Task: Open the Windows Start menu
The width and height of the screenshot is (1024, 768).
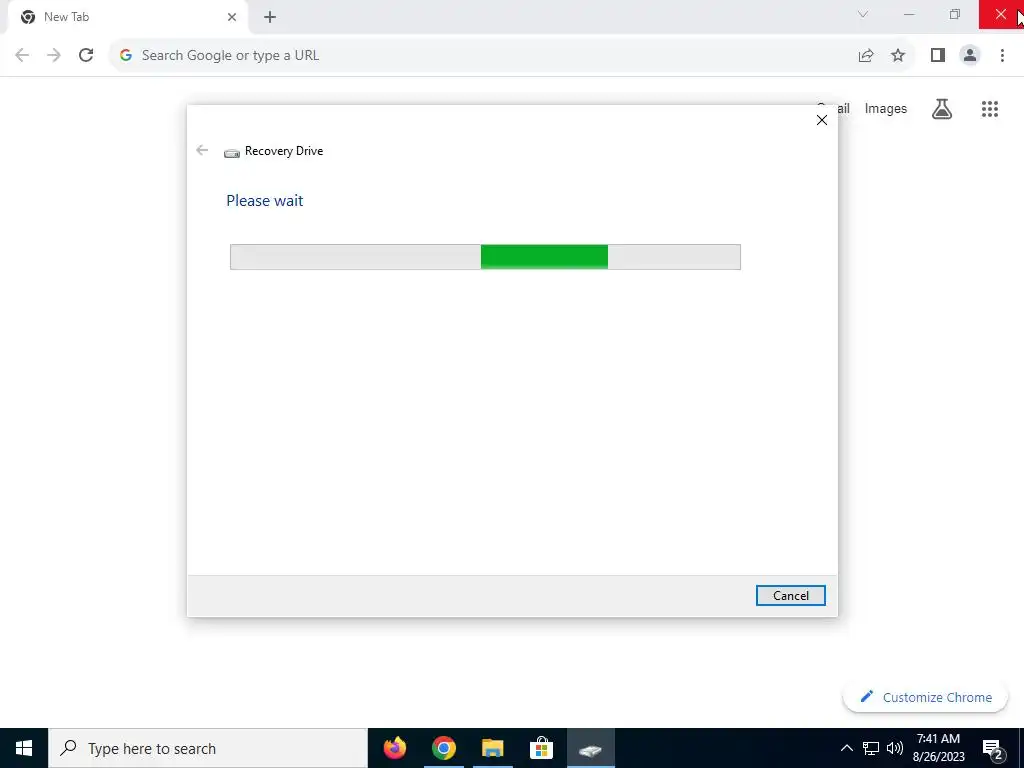Action: 24,748
